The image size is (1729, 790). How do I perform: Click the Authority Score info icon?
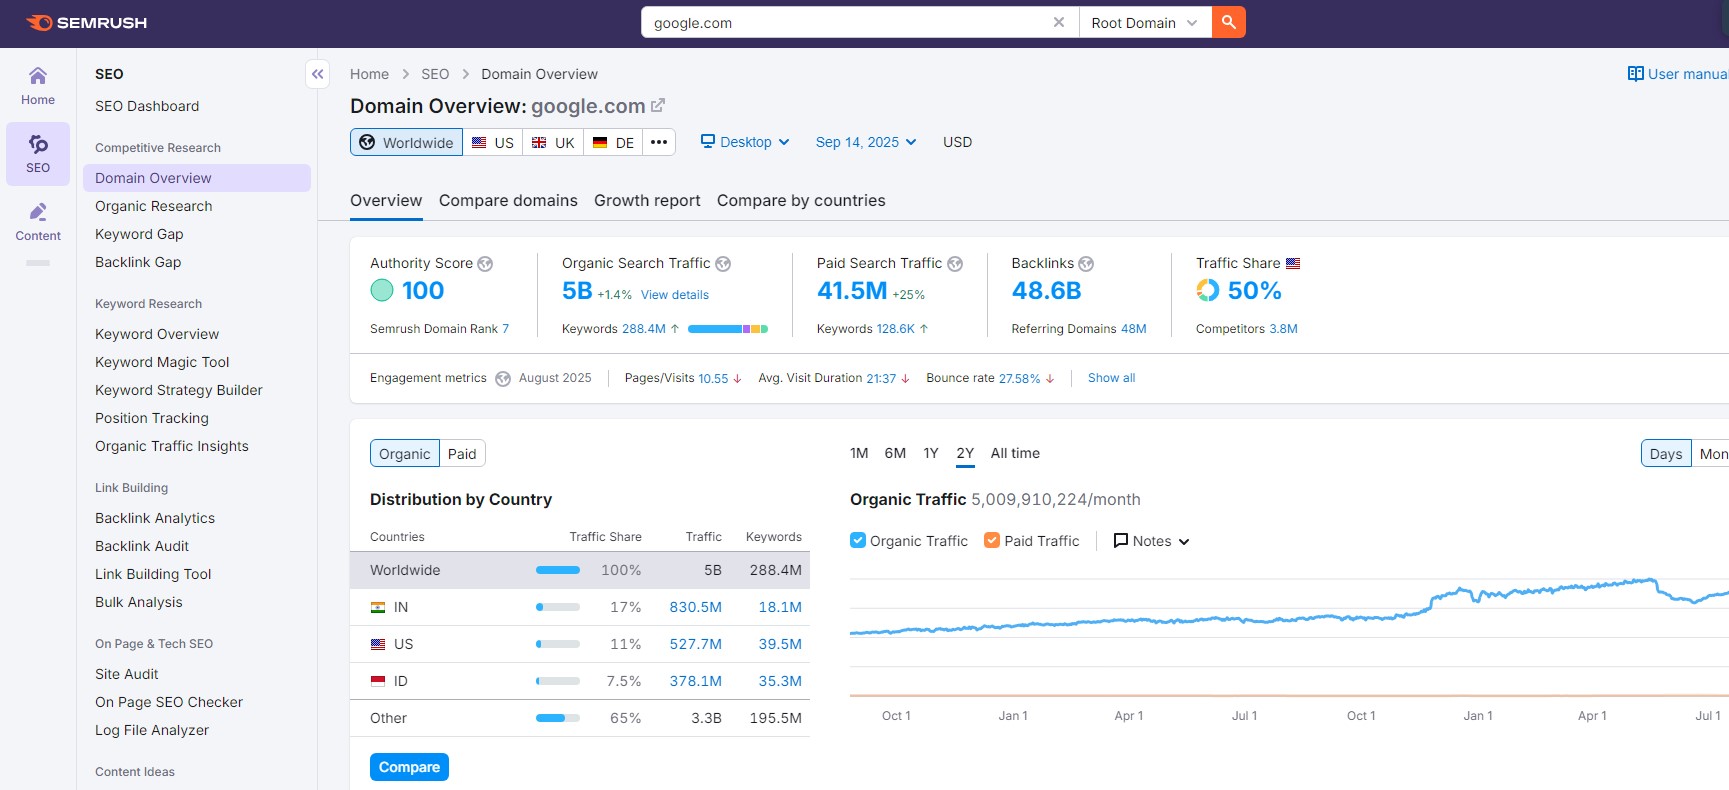click(485, 264)
